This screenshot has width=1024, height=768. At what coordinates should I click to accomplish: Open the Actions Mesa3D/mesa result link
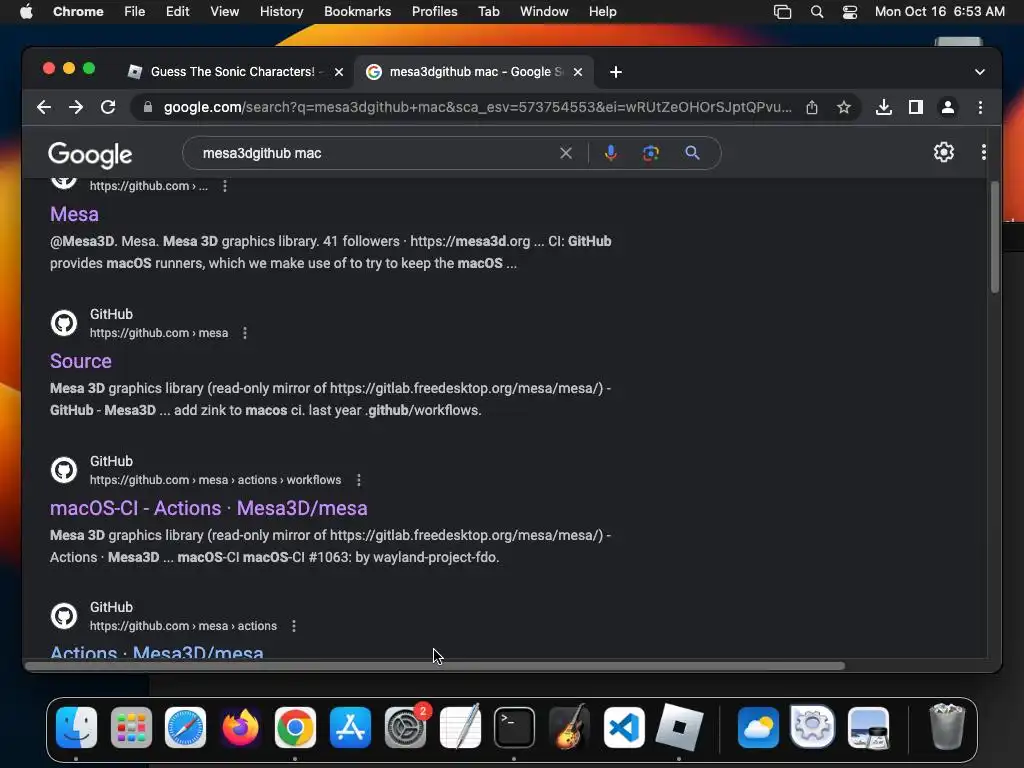click(157, 652)
